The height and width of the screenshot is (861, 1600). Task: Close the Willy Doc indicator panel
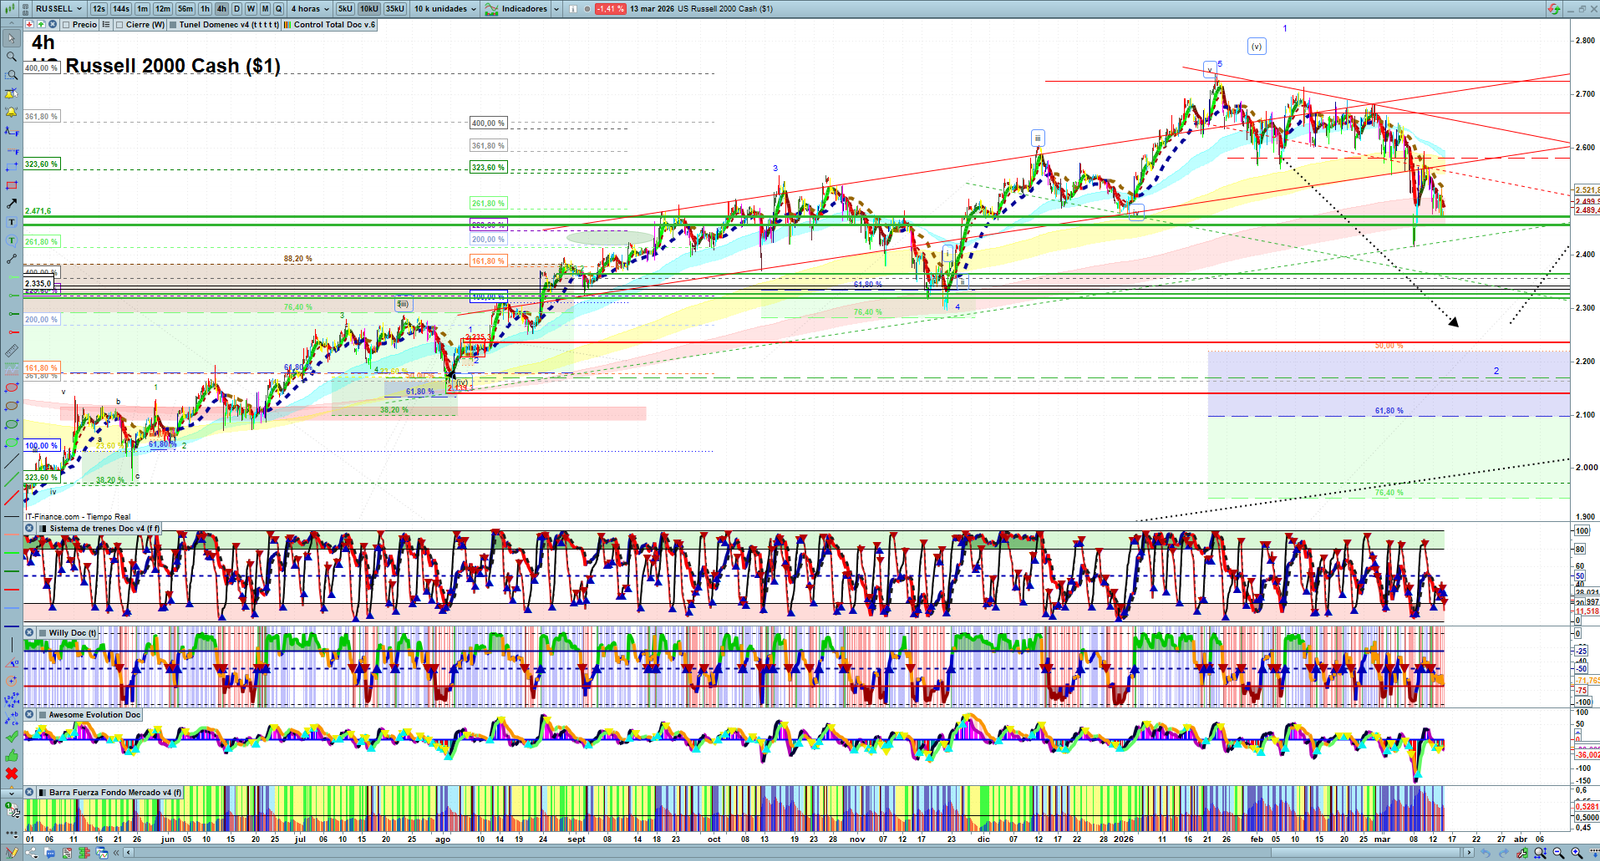pyautogui.click(x=30, y=633)
